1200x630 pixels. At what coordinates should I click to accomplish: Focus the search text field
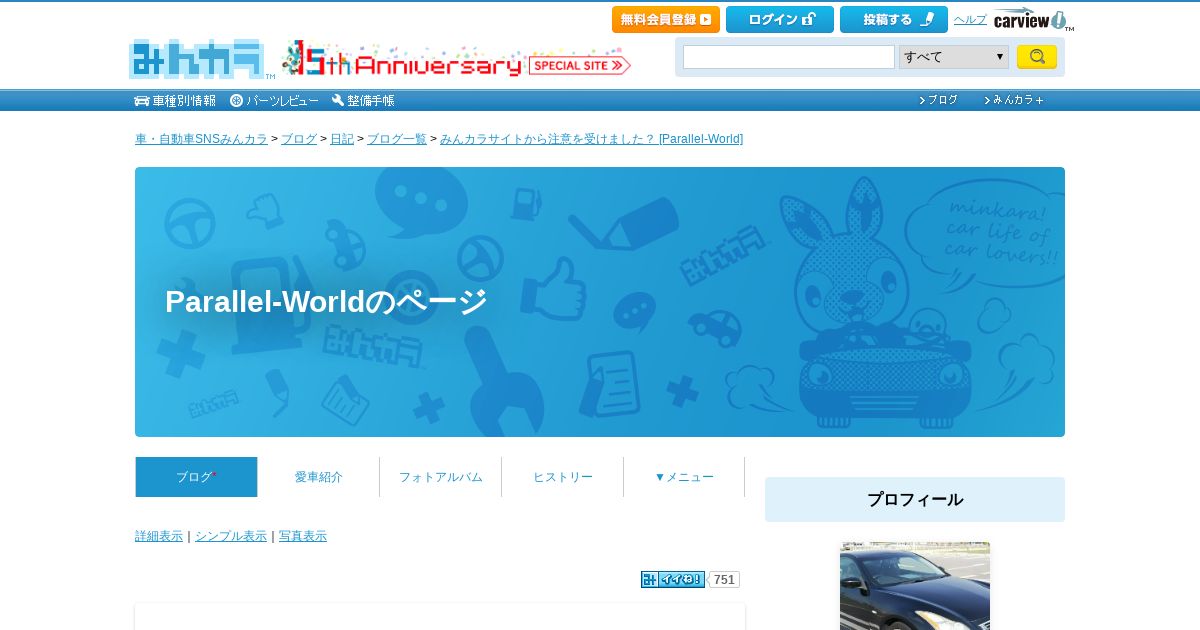789,57
